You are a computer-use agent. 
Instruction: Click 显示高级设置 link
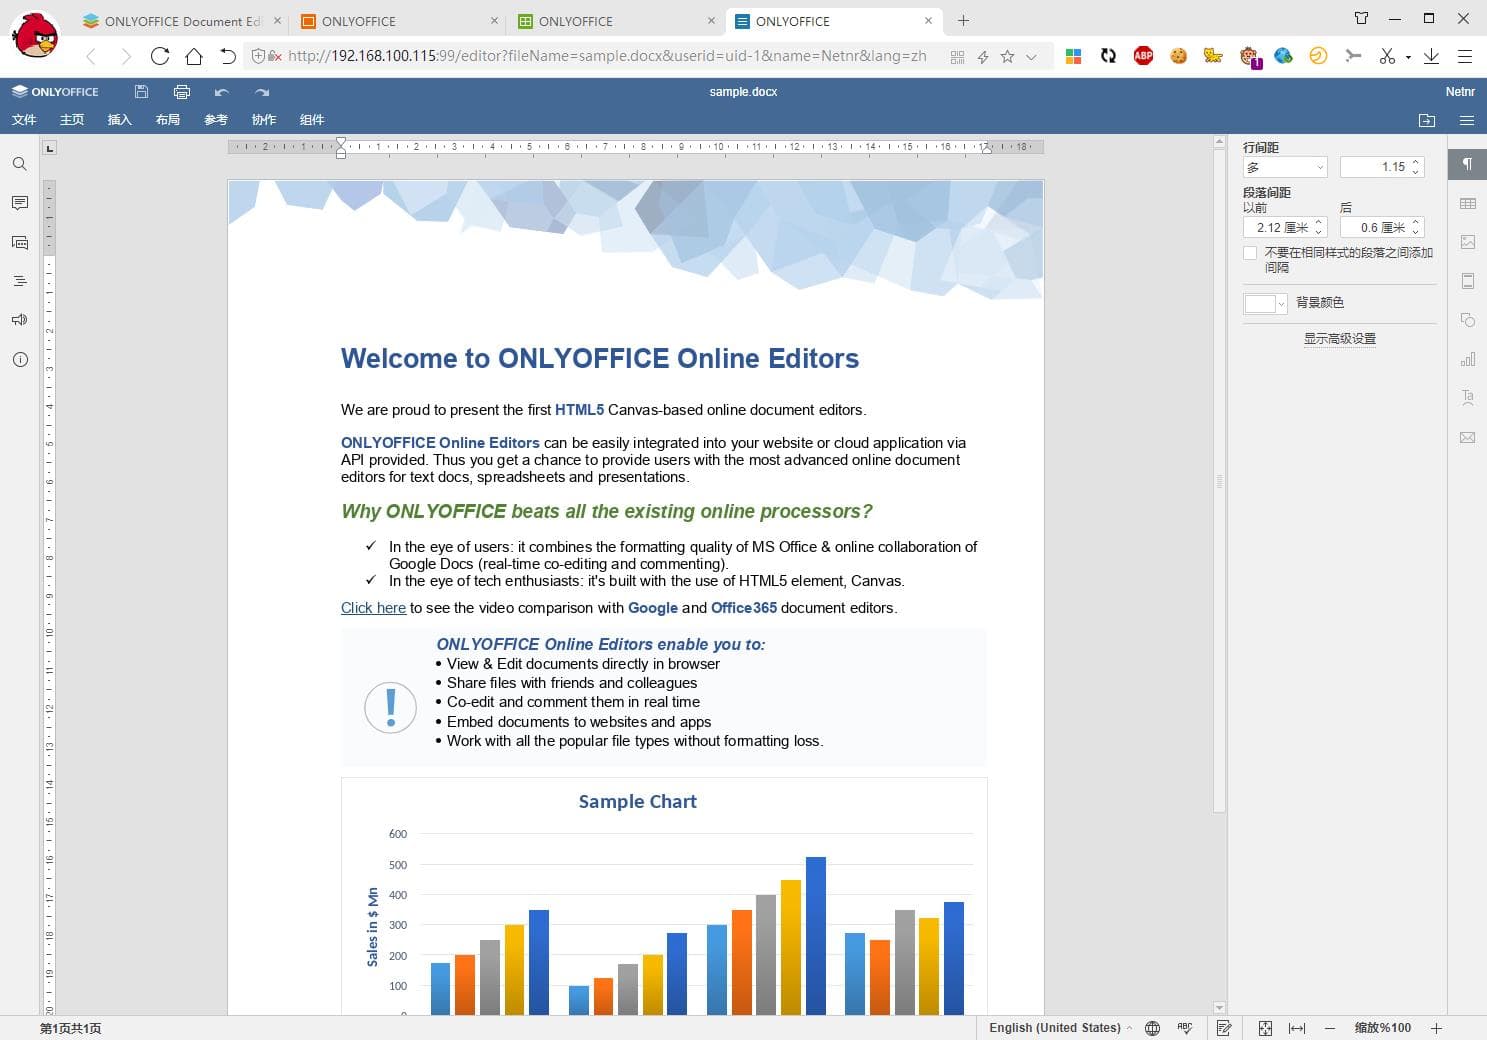(1339, 339)
